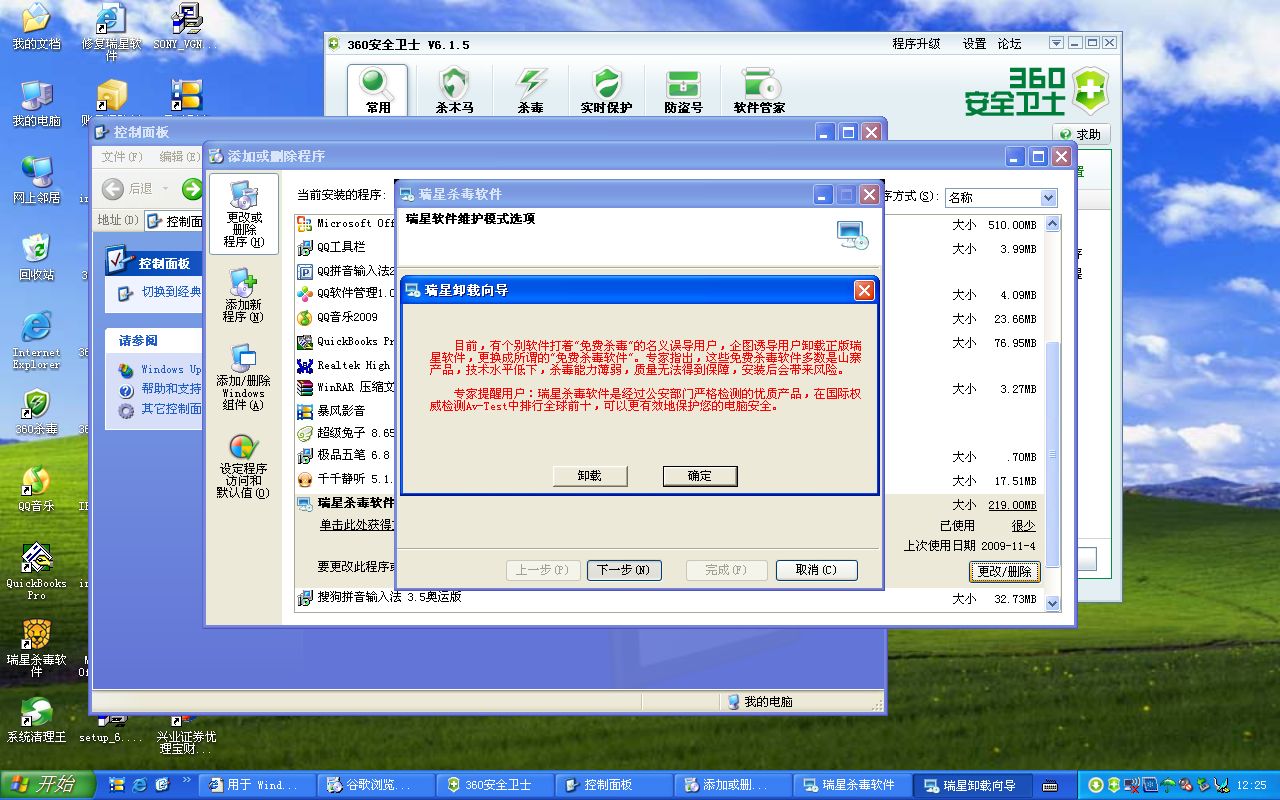Click the 12:25 clock in system tray
Image resolution: width=1280 pixels, height=800 pixels.
point(1252,786)
